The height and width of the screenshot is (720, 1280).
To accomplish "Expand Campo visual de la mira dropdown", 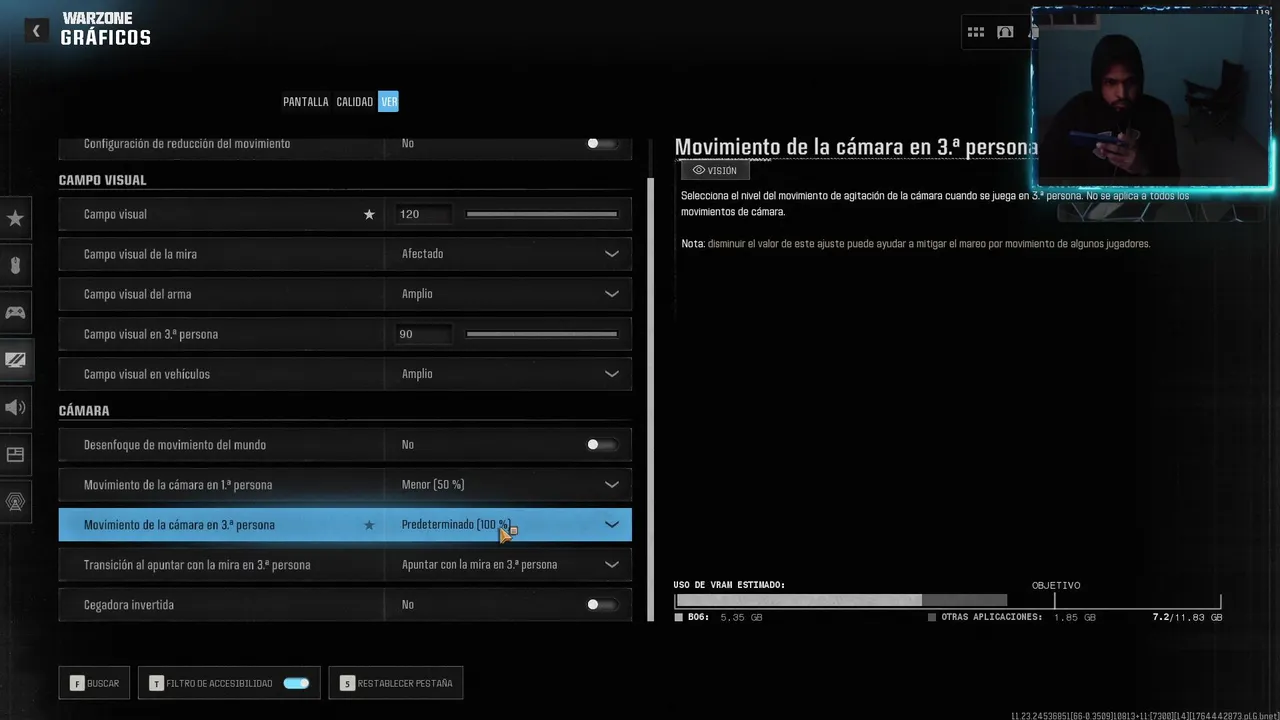I will coord(612,254).
